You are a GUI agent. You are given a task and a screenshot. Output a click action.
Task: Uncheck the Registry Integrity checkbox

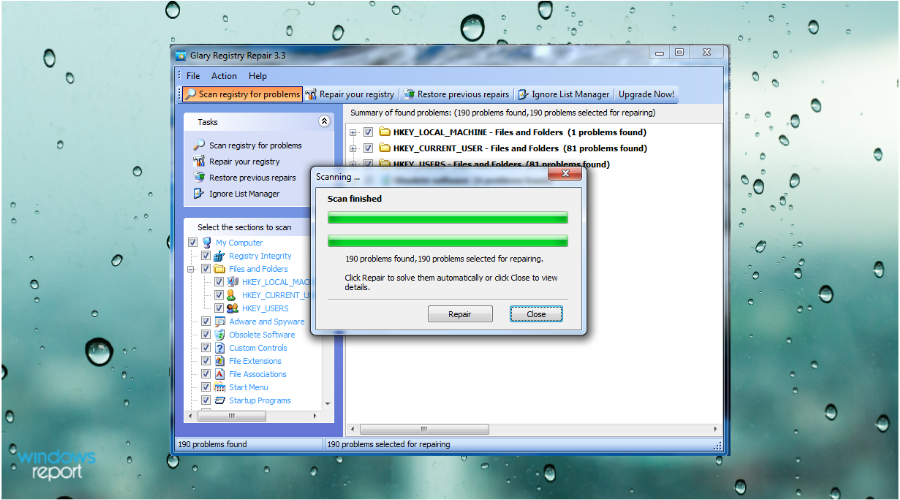205,255
